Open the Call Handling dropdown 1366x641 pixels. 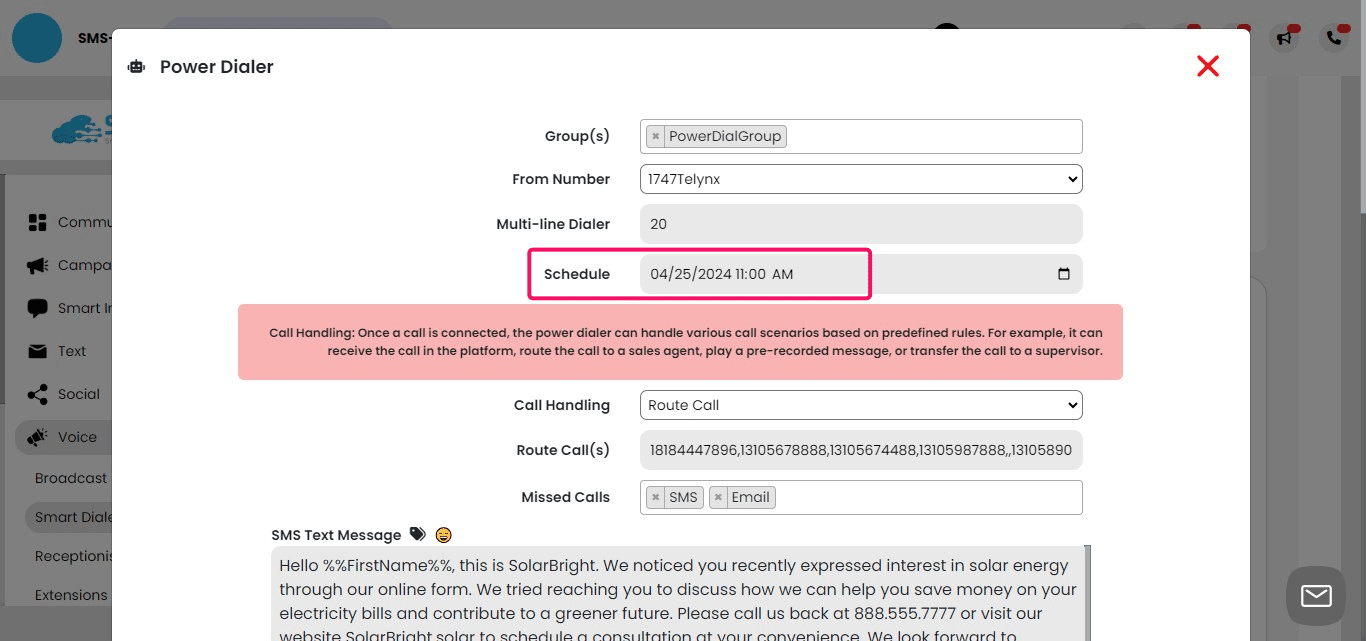pyautogui.click(x=861, y=405)
